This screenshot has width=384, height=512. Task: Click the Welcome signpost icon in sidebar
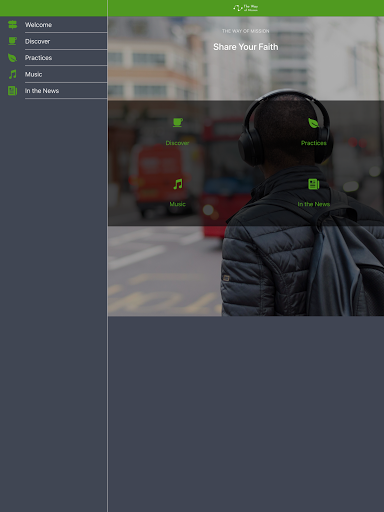click(x=12, y=25)
